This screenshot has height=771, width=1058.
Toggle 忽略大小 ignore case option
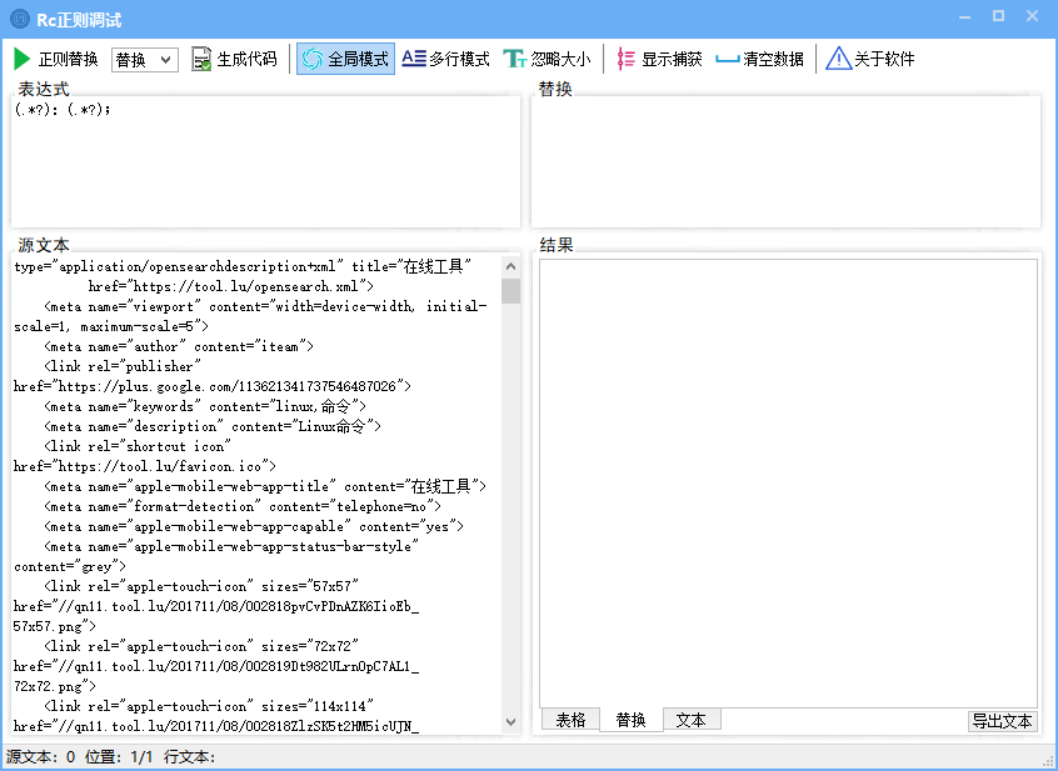[x=547, y=59]
